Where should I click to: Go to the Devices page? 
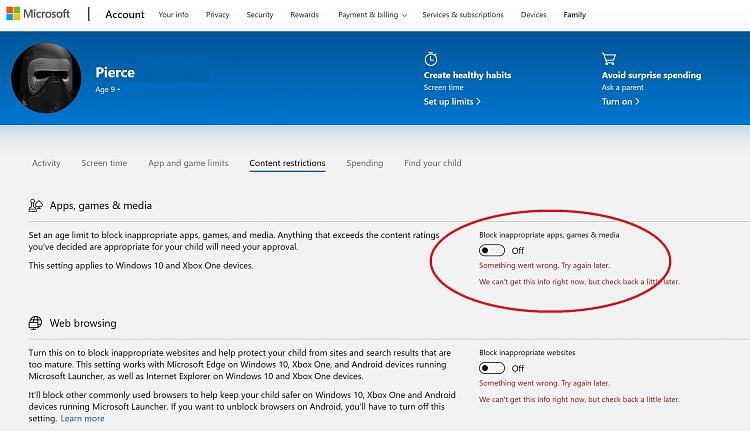(x=533, y=15)
